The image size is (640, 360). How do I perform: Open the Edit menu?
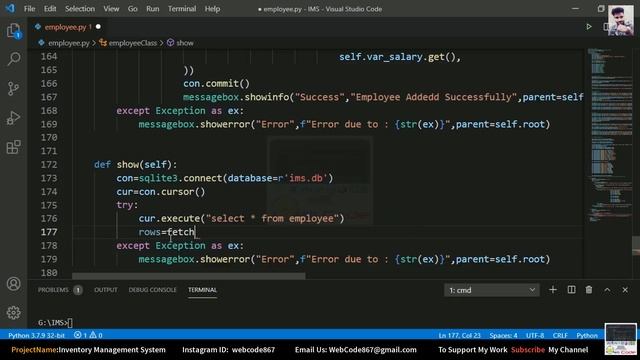(x=50, y=9)
